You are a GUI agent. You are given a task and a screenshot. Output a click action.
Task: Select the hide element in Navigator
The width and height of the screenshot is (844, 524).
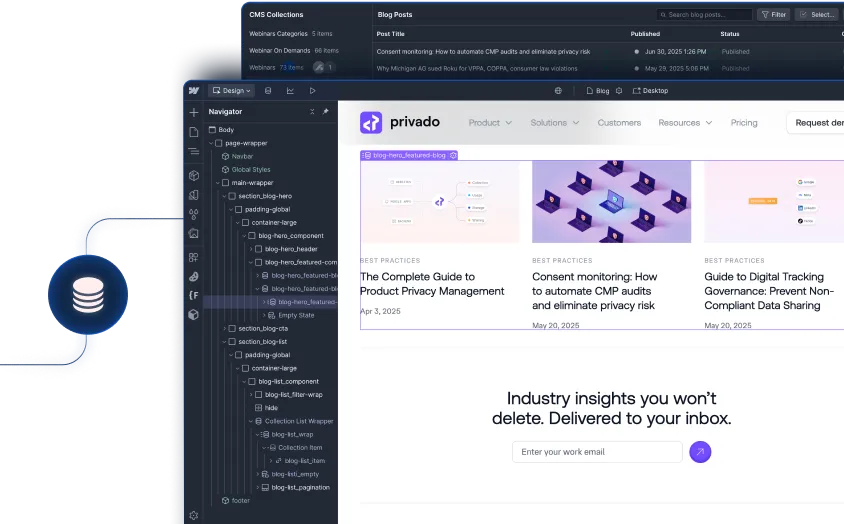[x=266, y=408]
